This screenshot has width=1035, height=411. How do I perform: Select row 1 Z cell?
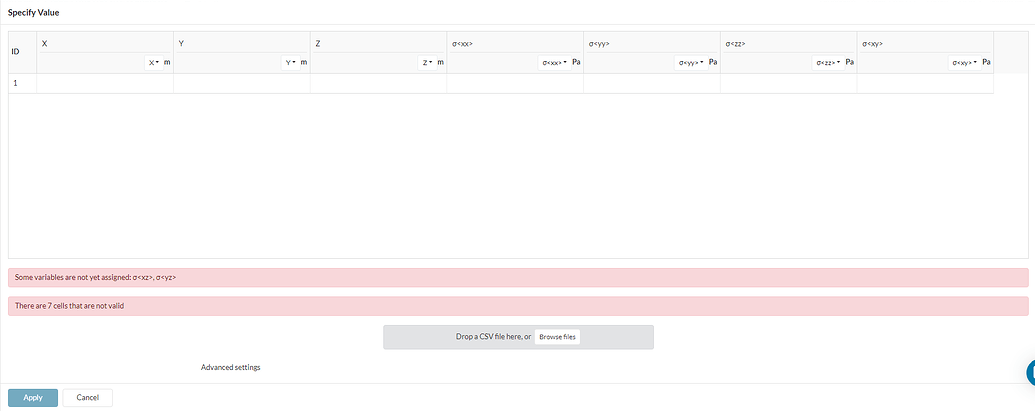click(x=378, y=84)
